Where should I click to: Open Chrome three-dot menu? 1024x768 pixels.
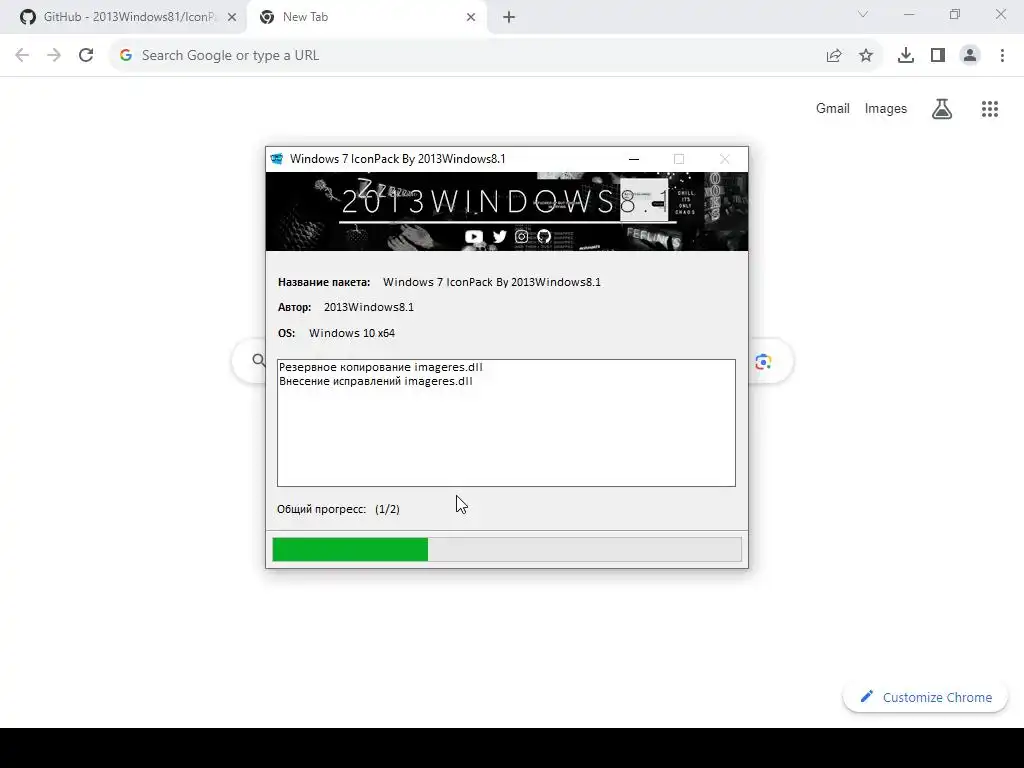coord(1002,55)
